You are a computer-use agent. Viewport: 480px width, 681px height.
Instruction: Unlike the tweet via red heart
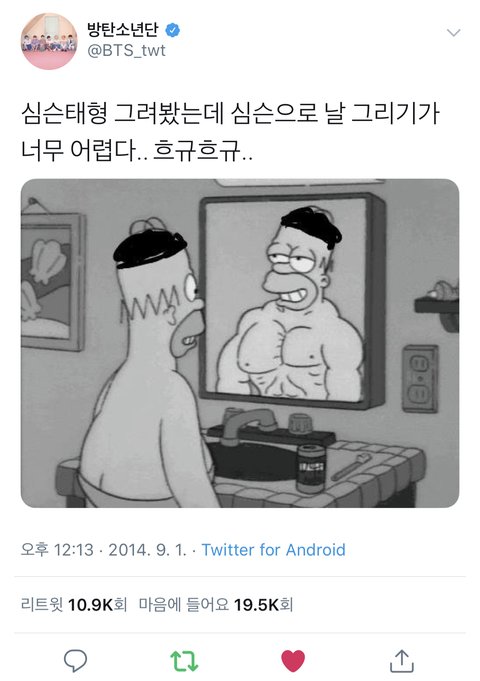click(x=293, y=661)
